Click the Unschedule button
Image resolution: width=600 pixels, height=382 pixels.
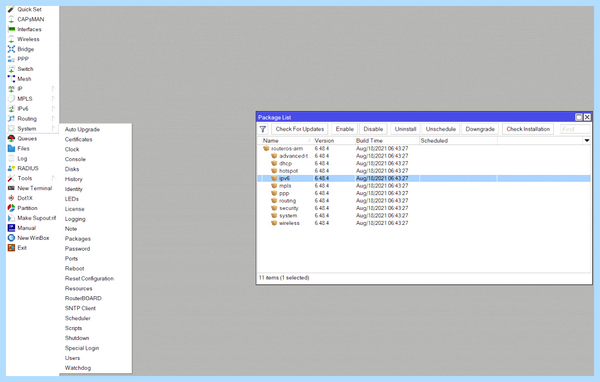(x=440, y=129)
